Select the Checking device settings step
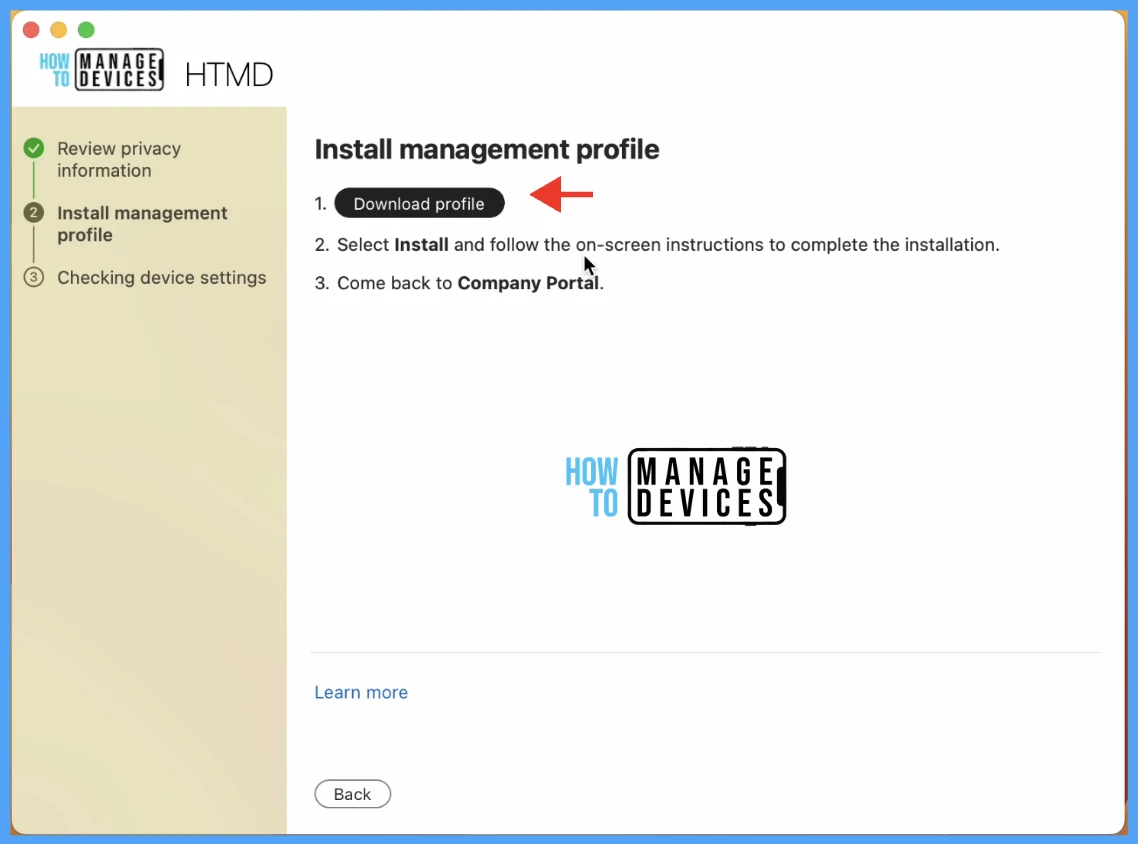Screen dimensions: 1138x844 (x=161, y=277)
